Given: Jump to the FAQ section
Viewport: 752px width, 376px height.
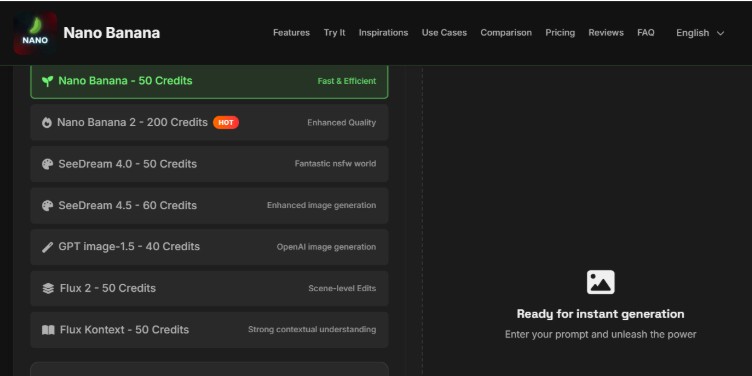Looking at the screenshot, I should pos(646,33).
